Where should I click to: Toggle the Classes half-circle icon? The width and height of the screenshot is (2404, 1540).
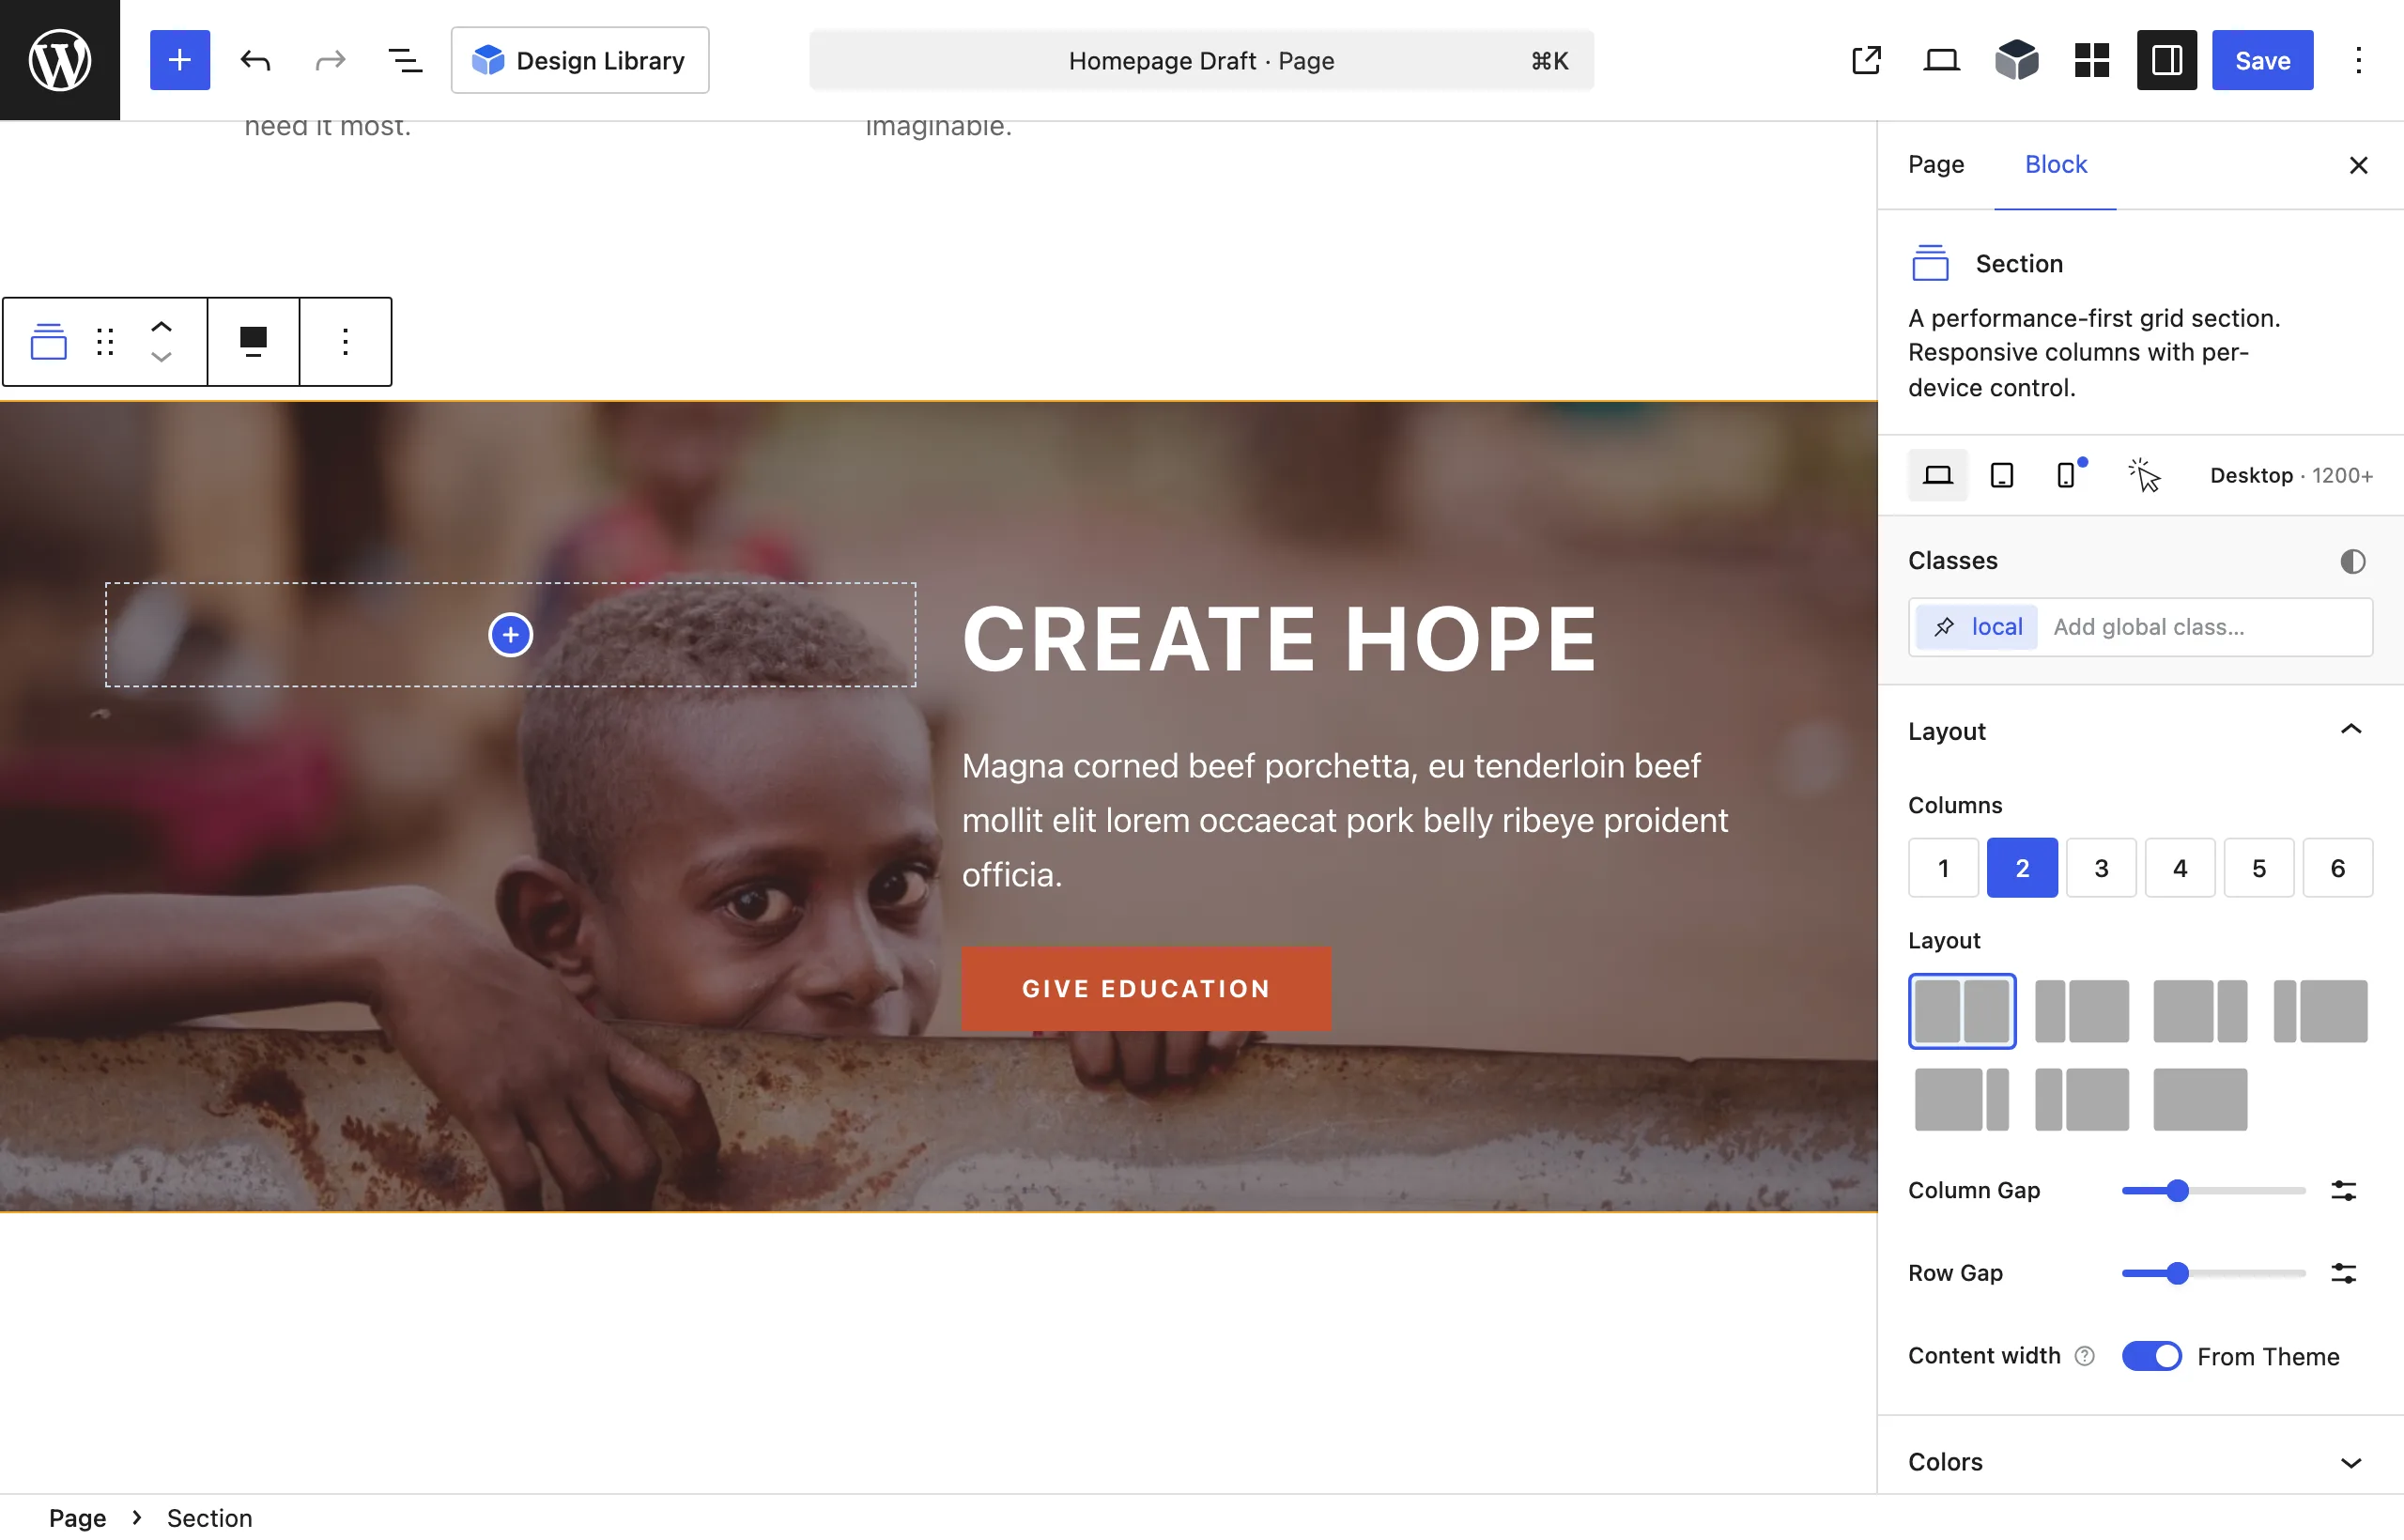coord(2352,561)
